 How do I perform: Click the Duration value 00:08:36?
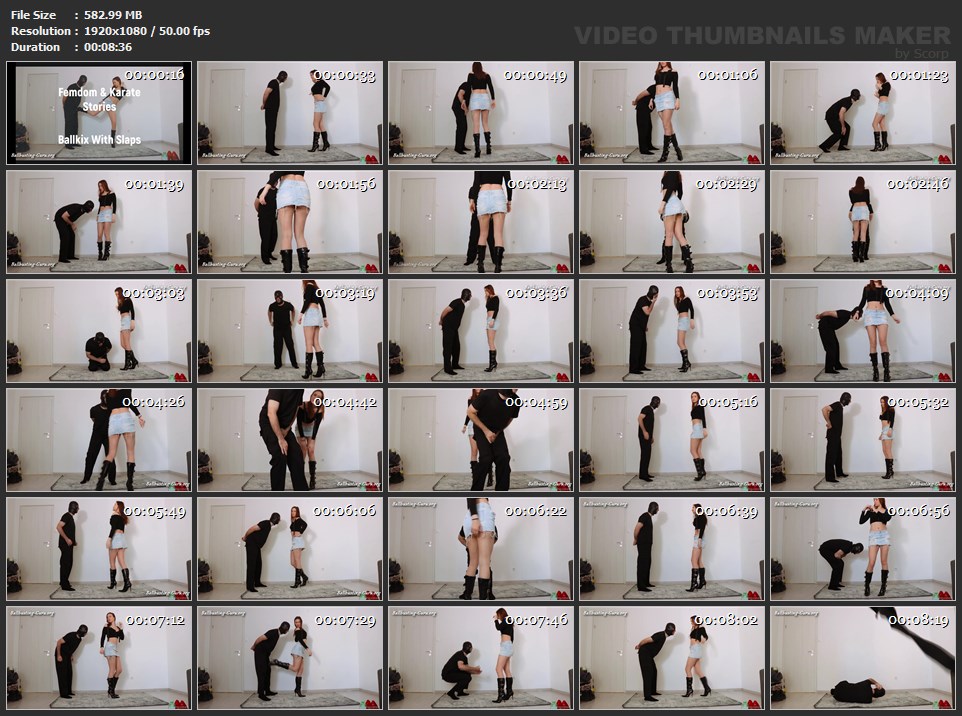[x=108, y=47]
